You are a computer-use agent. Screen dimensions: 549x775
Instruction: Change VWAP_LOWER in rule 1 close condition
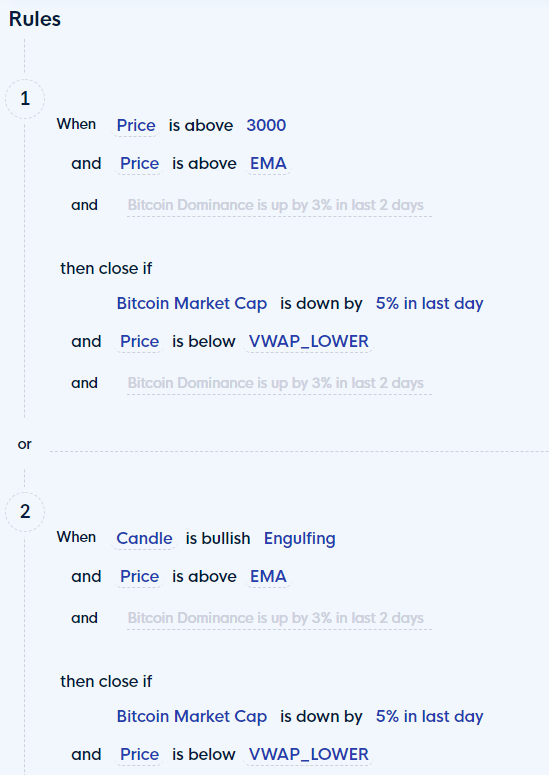point(308,342)
